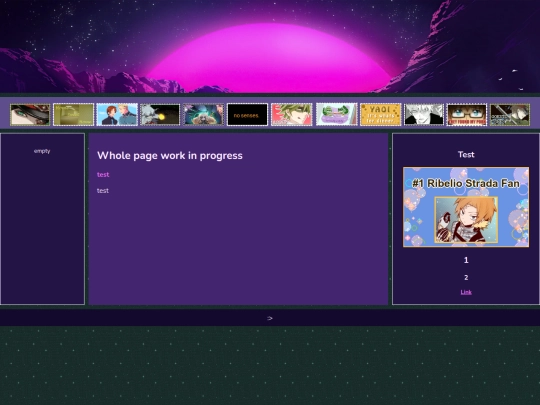Click the "1" heading in right panel
This screenshot has width=540, height=405.
(466, 260)
